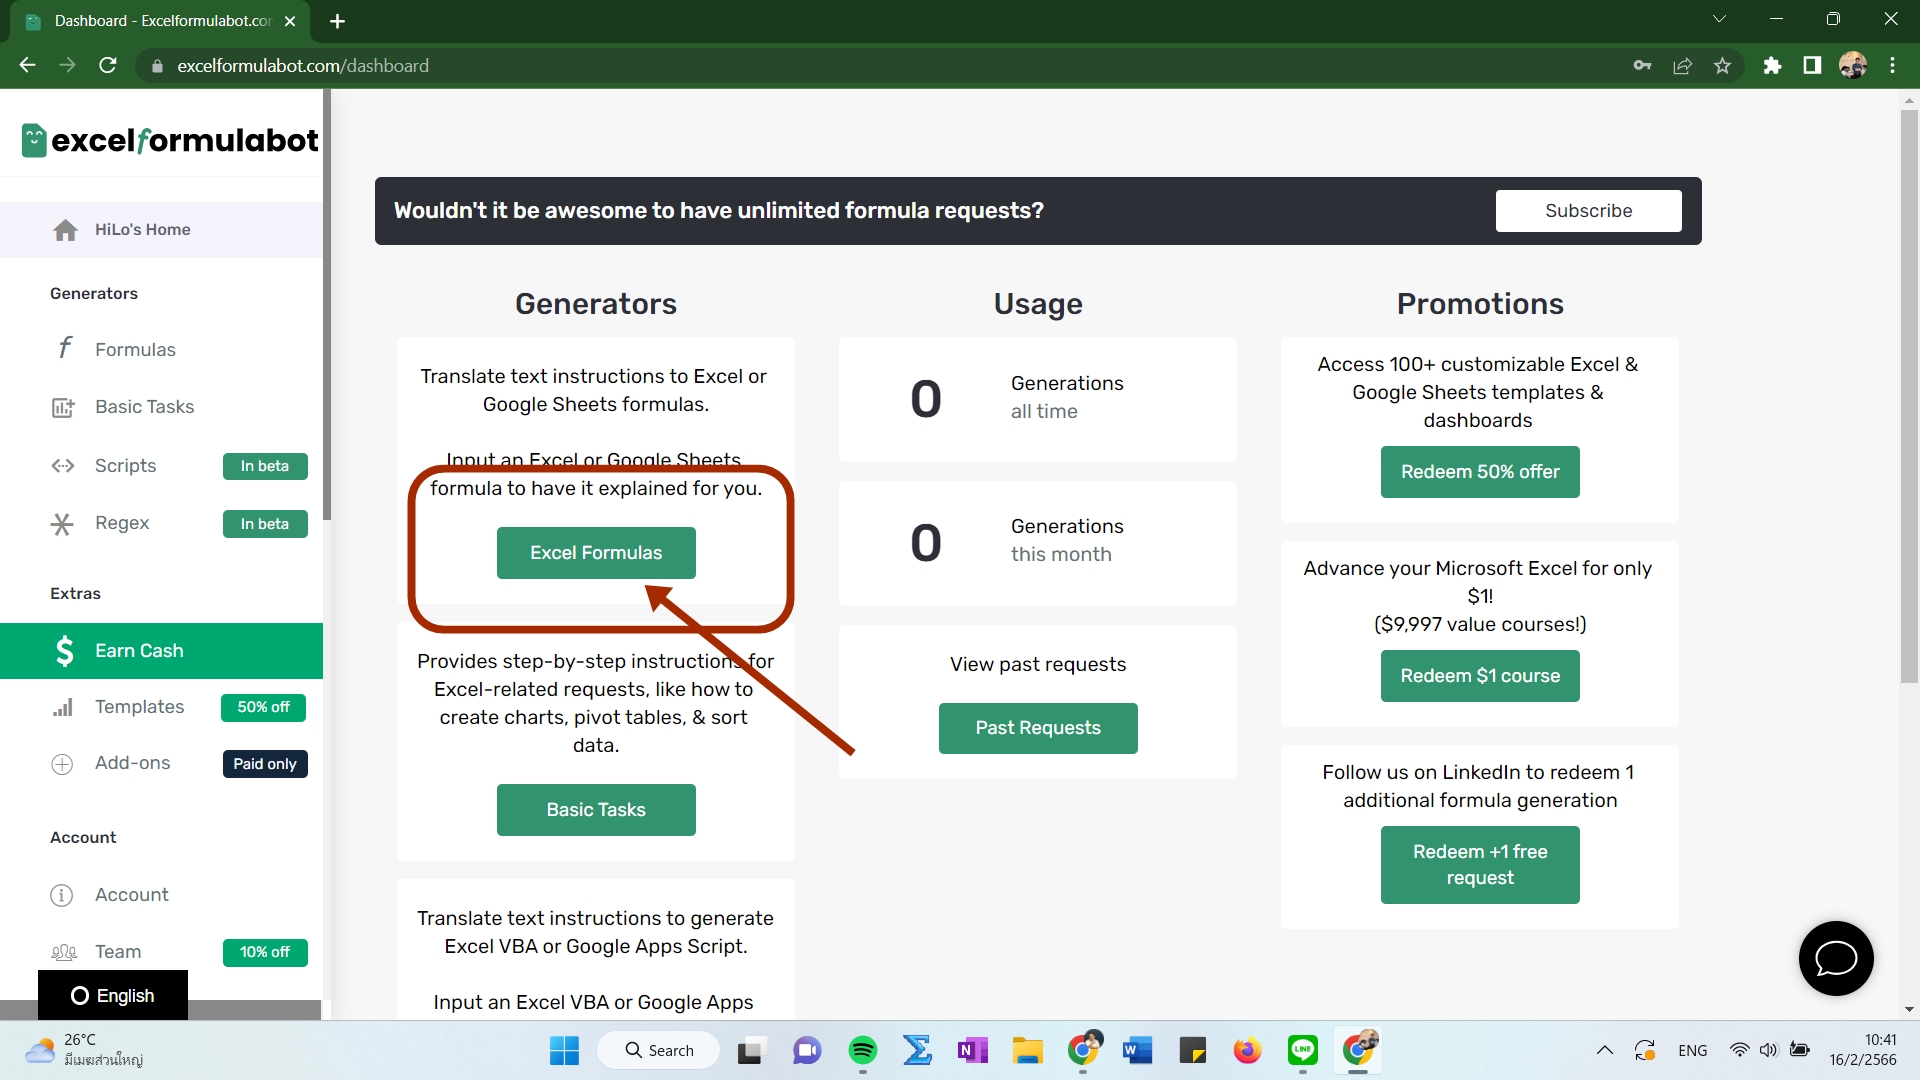Reload the dashboard page

point(108,65)
